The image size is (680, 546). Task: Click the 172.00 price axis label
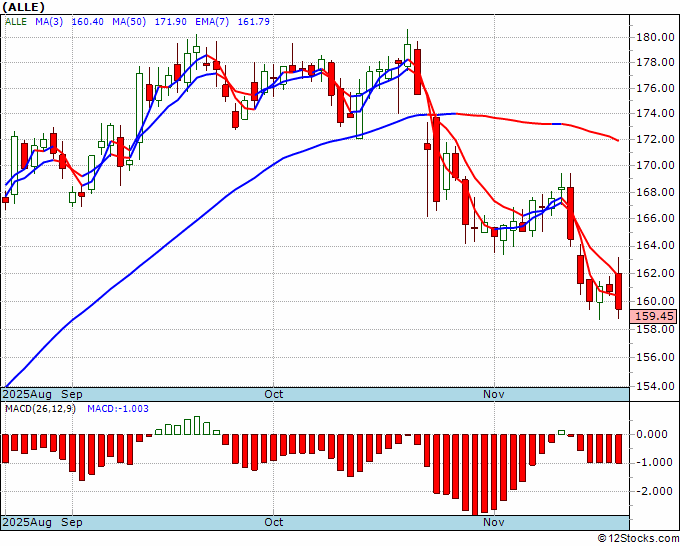pyautogui.click(x=655, y=139)
